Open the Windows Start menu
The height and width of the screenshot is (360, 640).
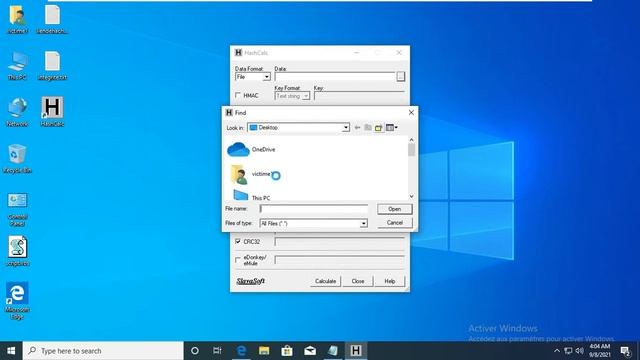click(x=11, y=351)
